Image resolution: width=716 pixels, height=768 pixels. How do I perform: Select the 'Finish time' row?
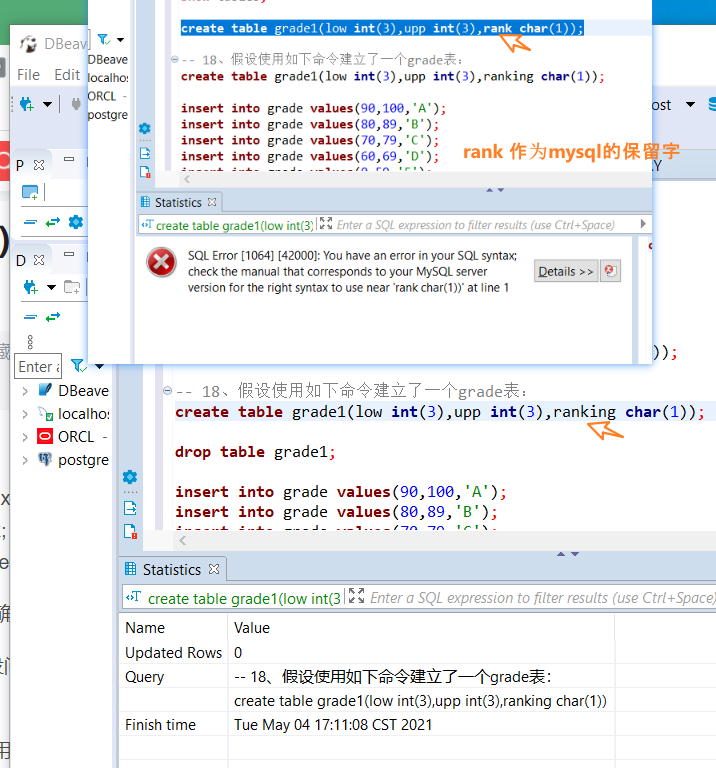click(367, 725)
